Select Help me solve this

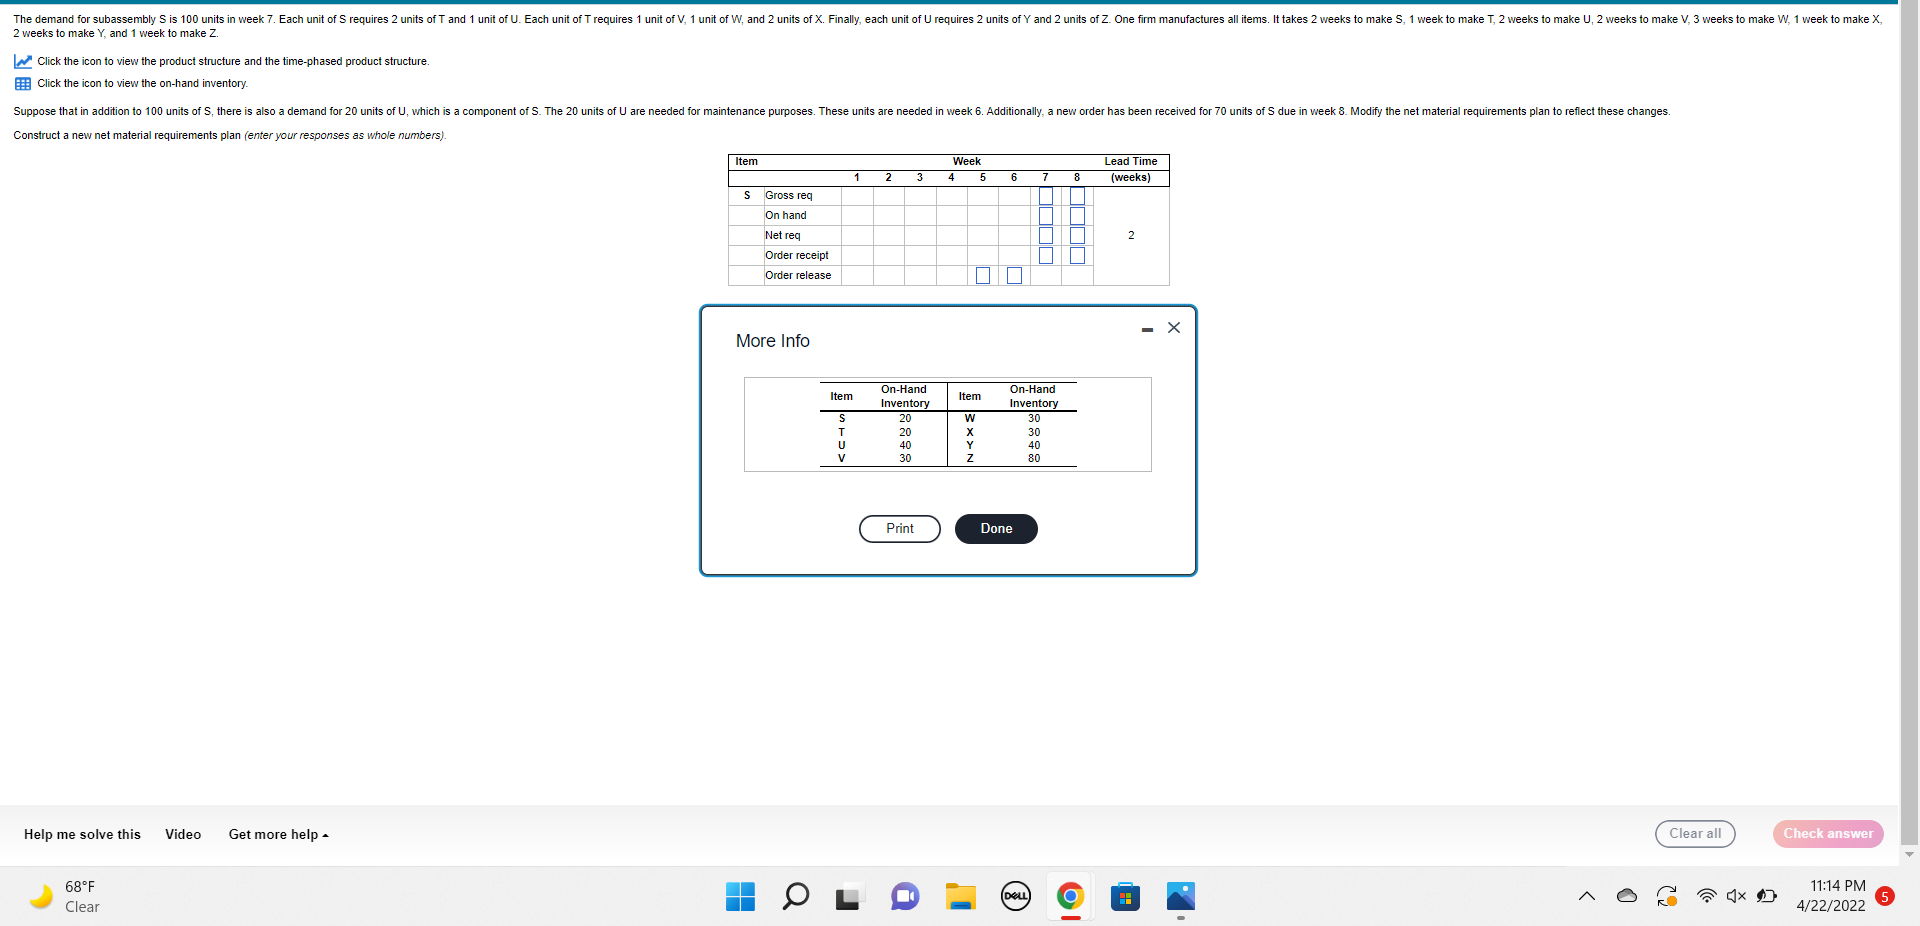pos(81,834)
